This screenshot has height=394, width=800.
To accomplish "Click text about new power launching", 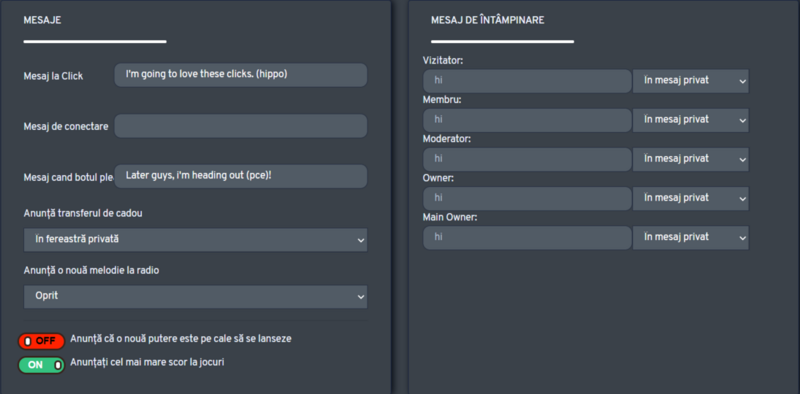I will click(x=181, y=339).
